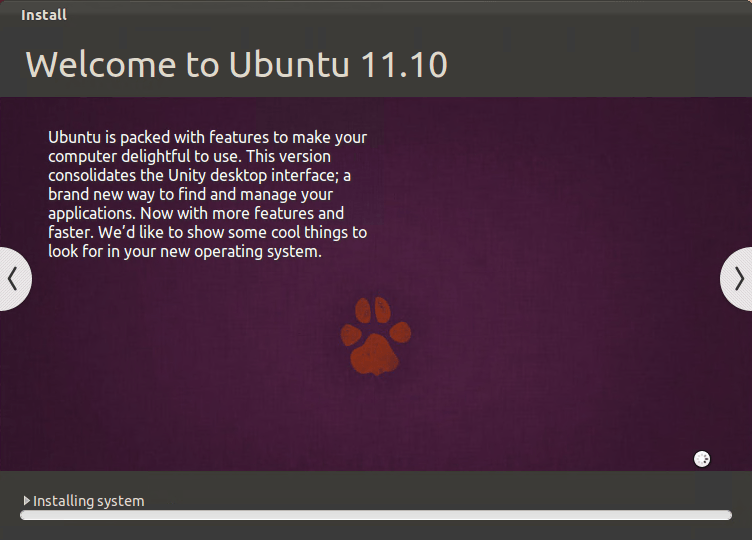The image size is (752, 540).
Task: Click the orange paw print logo
Action: point(376,335)
